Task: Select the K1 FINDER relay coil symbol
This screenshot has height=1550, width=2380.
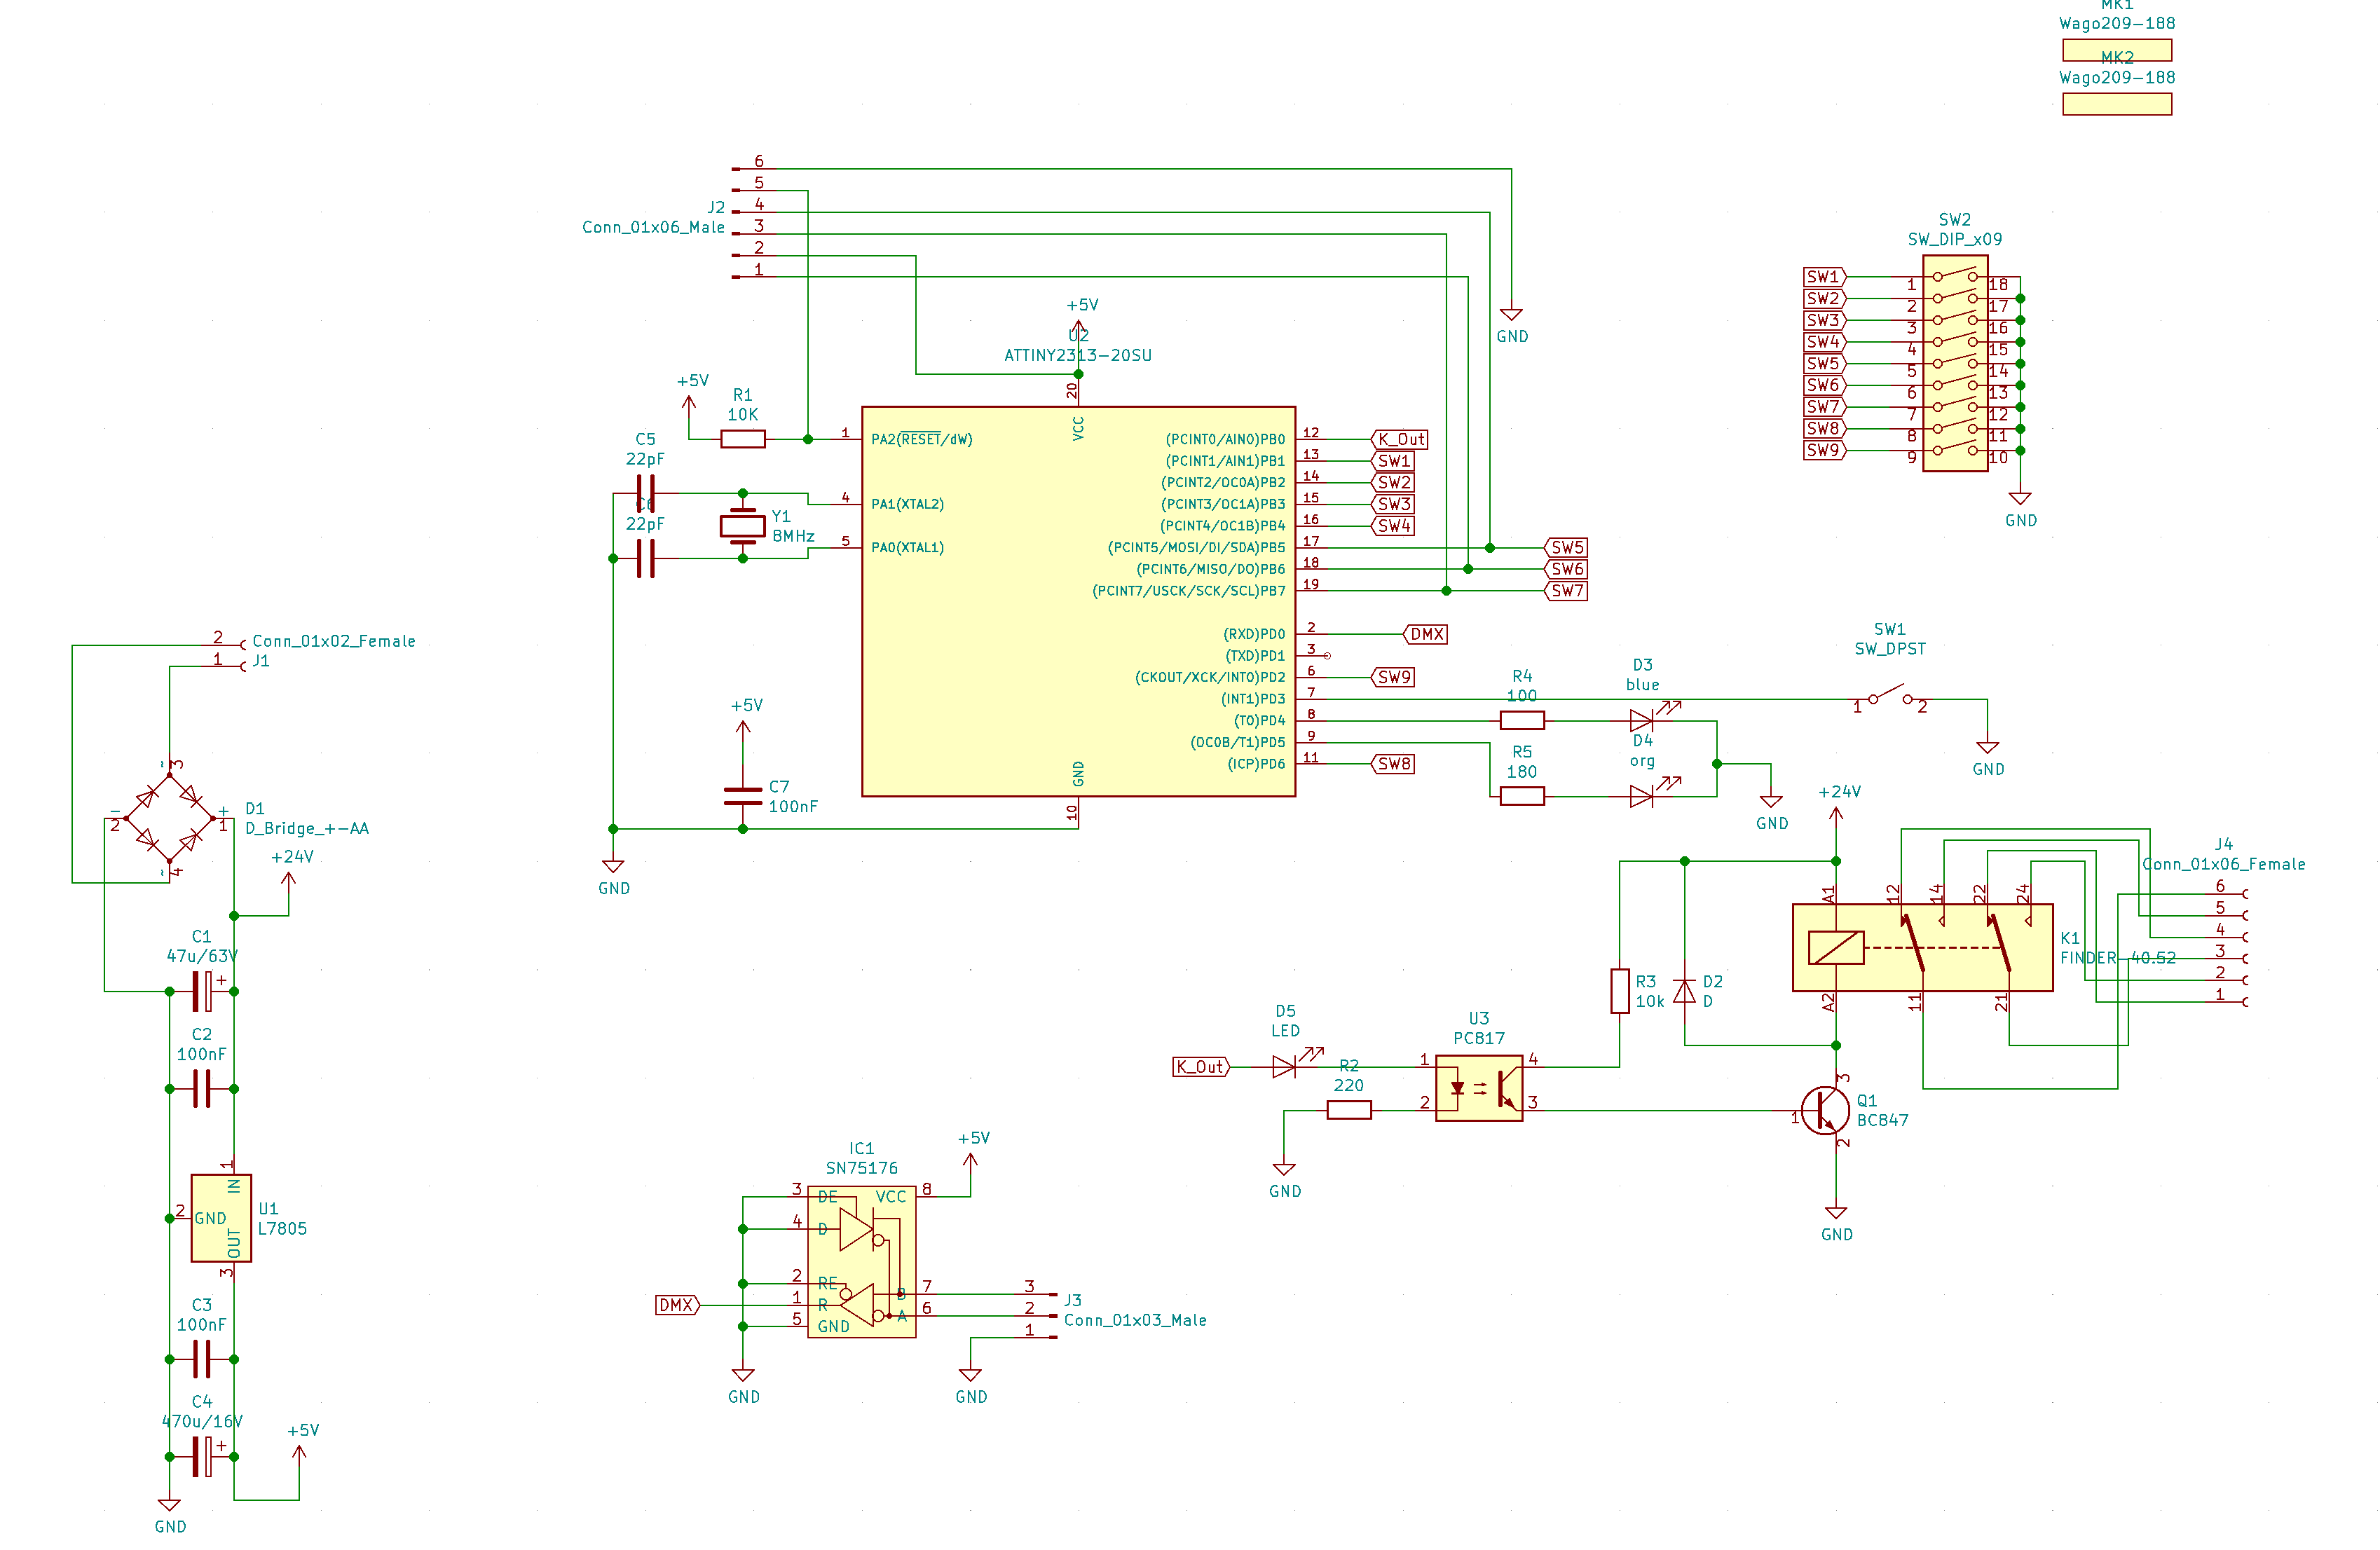Action: [1836, 948]
